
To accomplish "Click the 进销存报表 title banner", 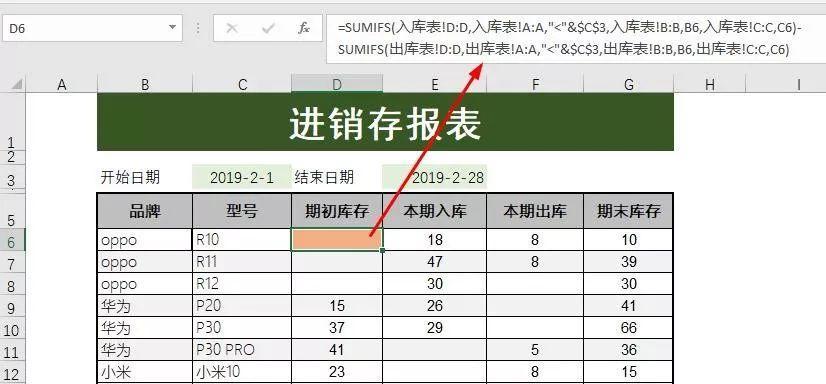I will (x=385, y=122).
